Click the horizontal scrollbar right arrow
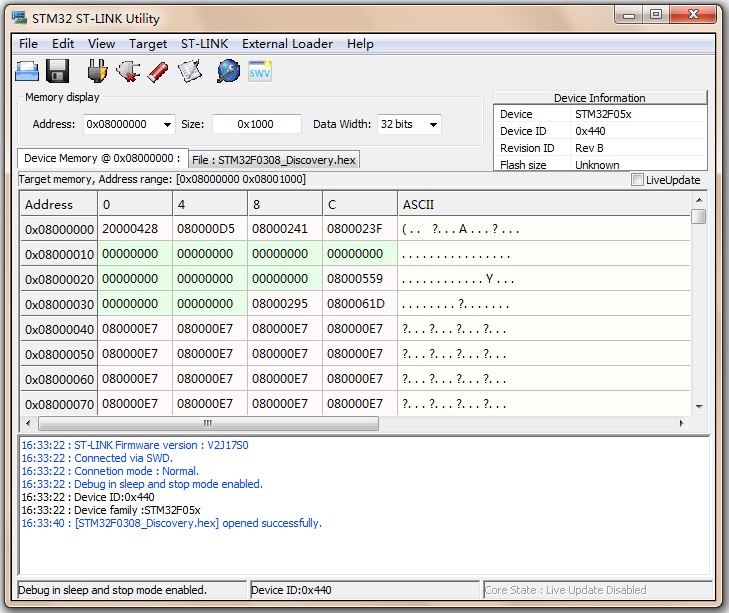729x613 pixels. click(x=682, y=423)
